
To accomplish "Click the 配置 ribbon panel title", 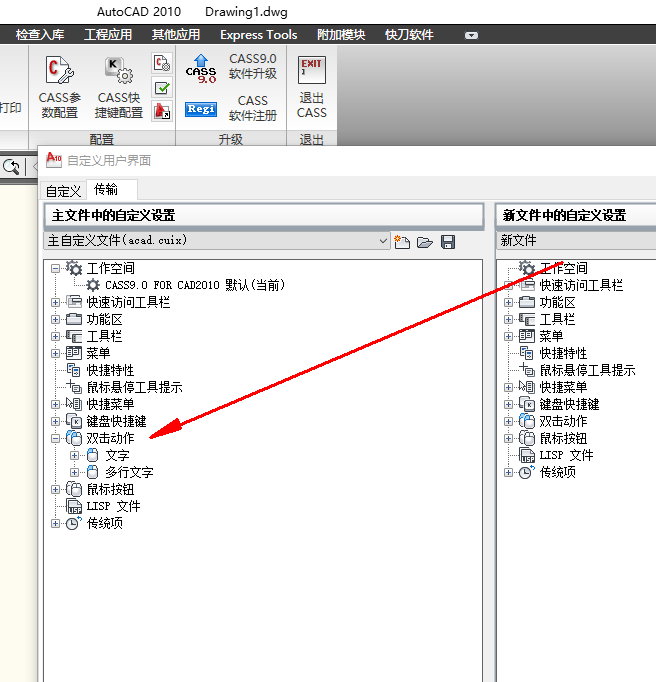I will tap(102, 139).
